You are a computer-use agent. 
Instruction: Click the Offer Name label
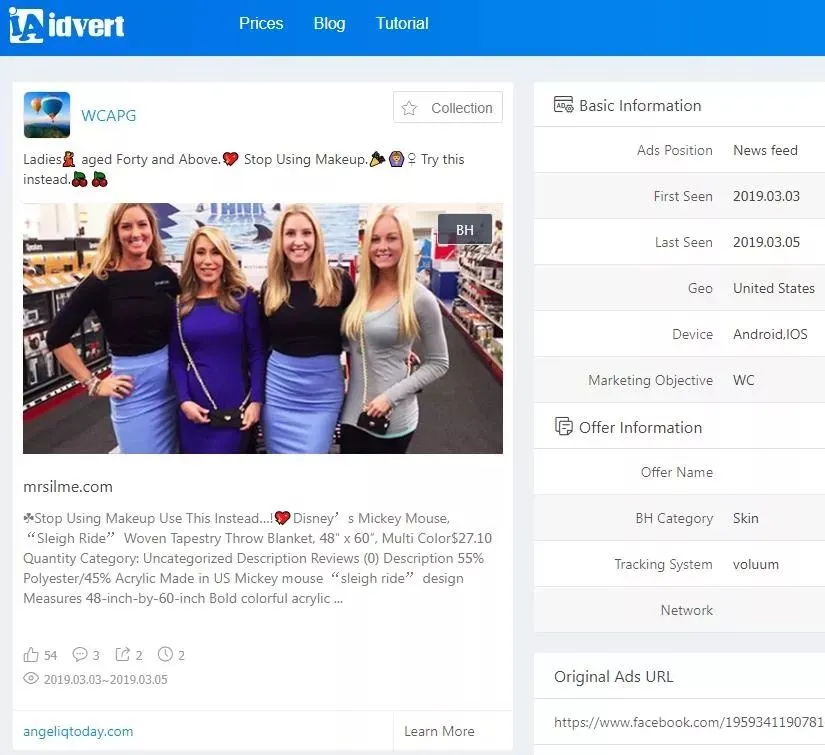[677, 472]
